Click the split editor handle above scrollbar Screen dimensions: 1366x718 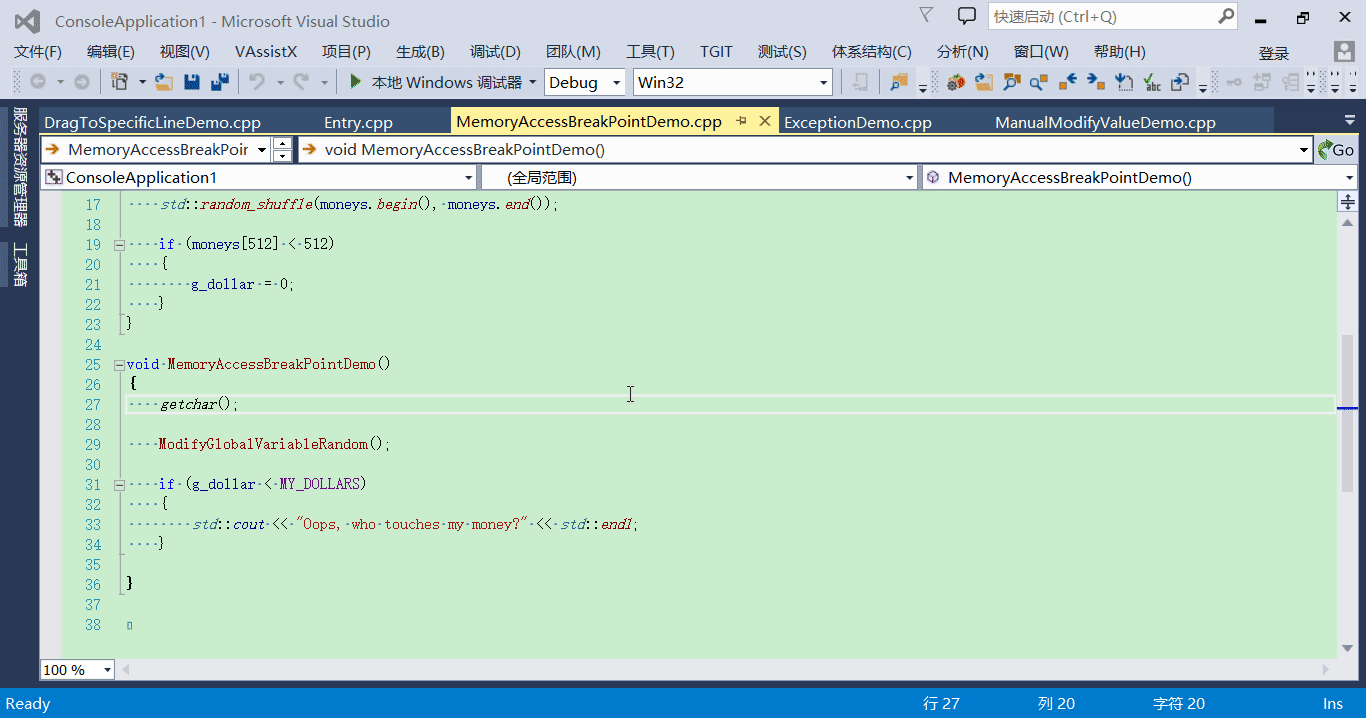(1347, 203)
